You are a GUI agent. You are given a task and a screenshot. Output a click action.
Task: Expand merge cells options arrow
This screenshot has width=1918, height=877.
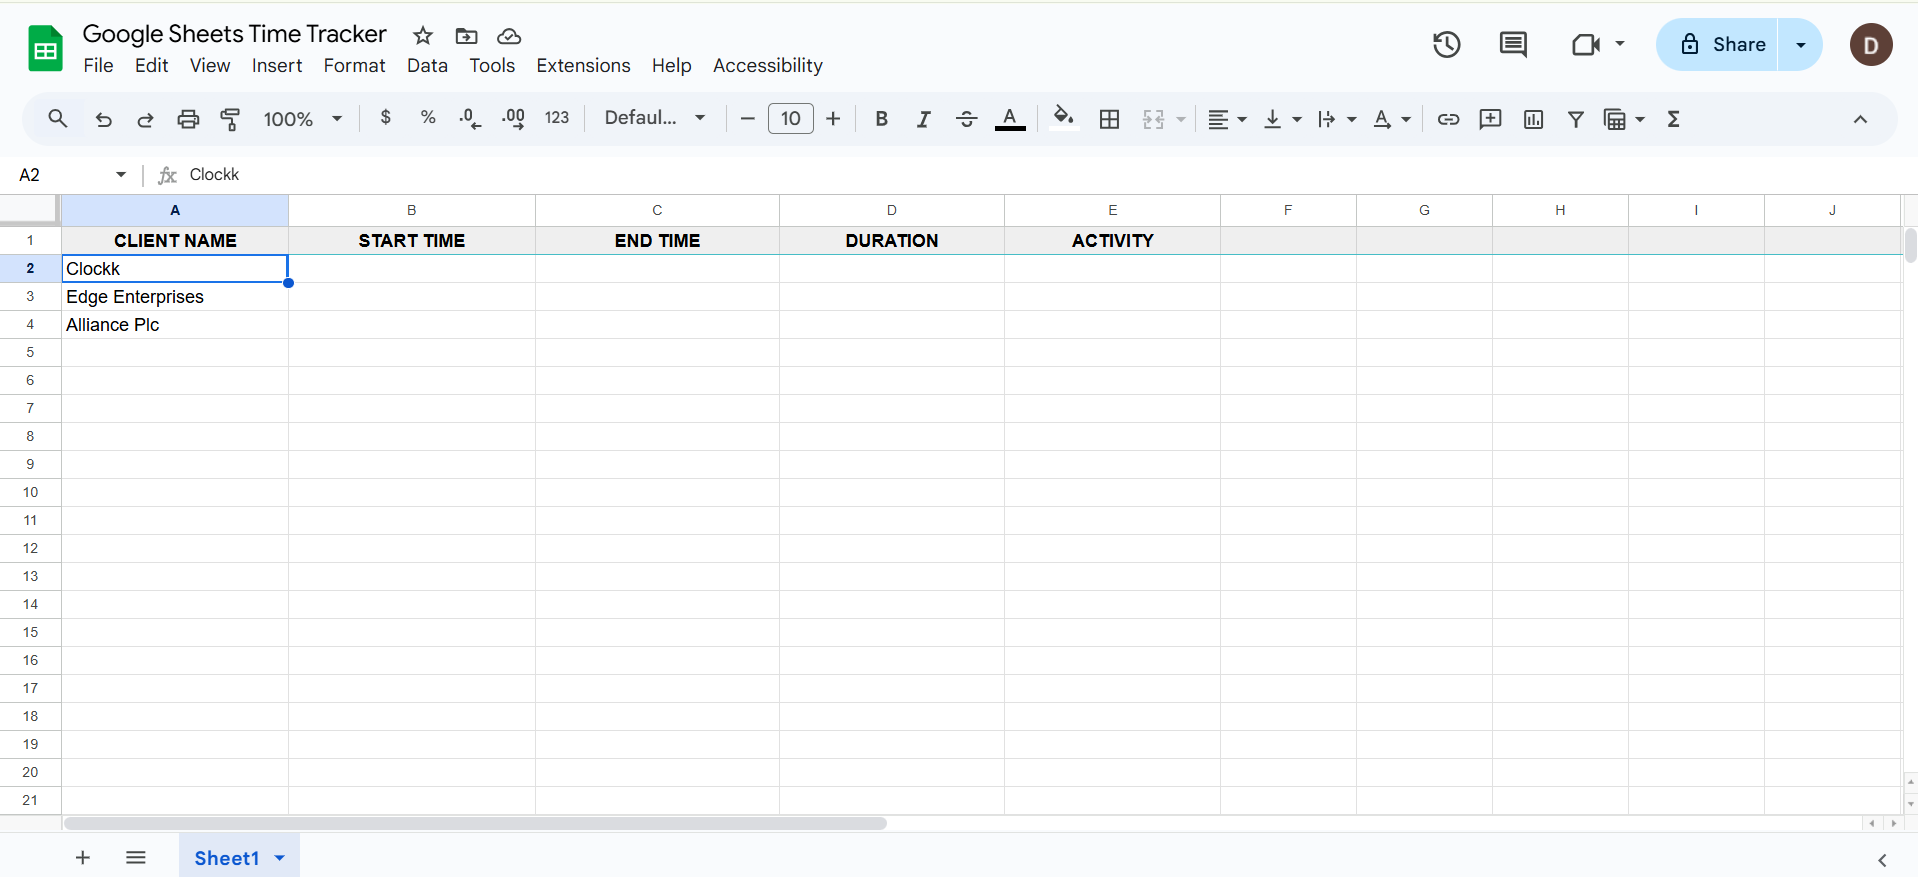pos(1181,119)
